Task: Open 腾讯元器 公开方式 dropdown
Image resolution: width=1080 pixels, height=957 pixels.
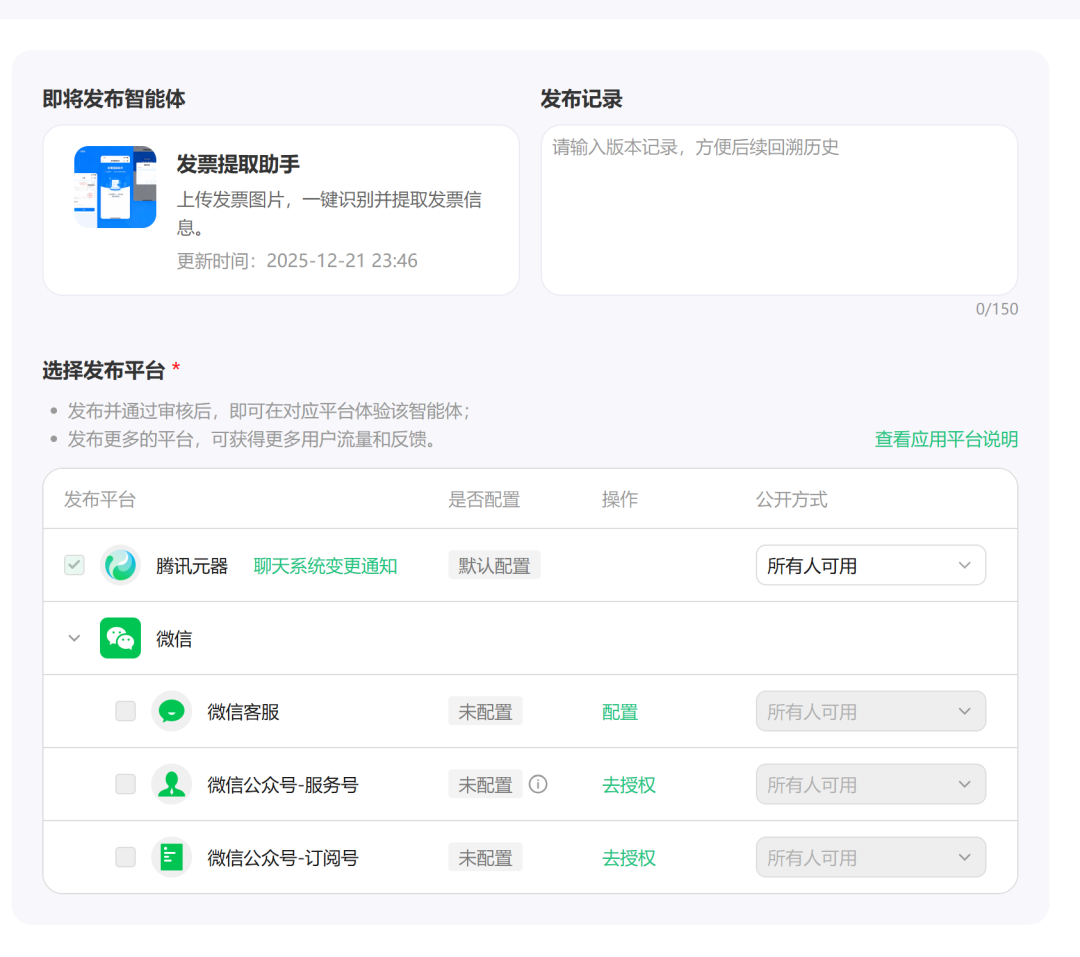Action: (x=870, y=566)
